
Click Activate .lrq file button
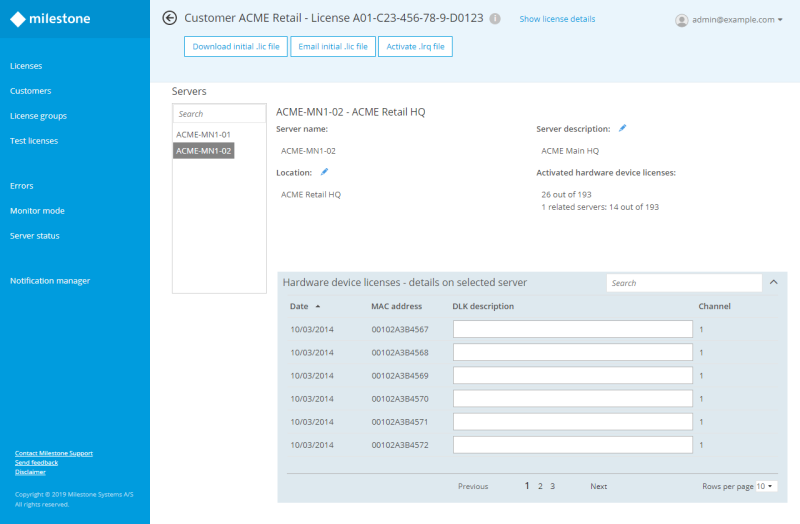(x=415, y=46)
